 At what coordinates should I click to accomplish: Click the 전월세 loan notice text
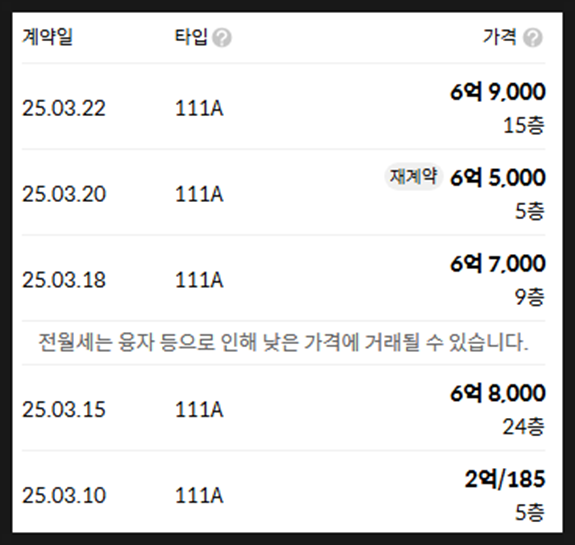tap(283, 342)
